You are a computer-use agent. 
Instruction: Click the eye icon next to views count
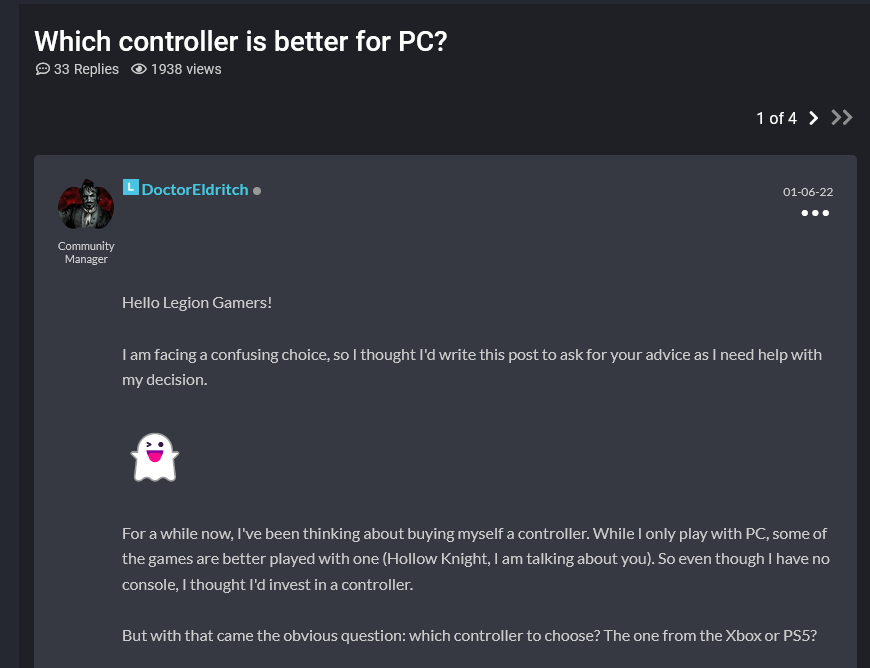click(x=138, y=69)
